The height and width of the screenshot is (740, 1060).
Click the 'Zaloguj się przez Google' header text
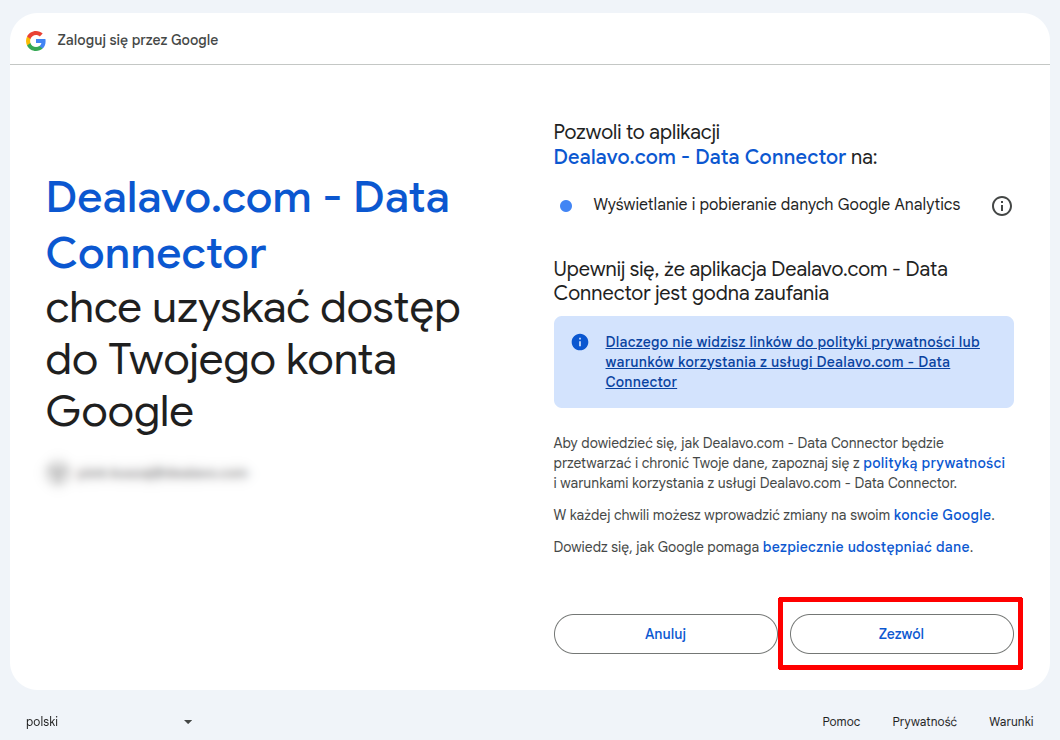[138, 40]
